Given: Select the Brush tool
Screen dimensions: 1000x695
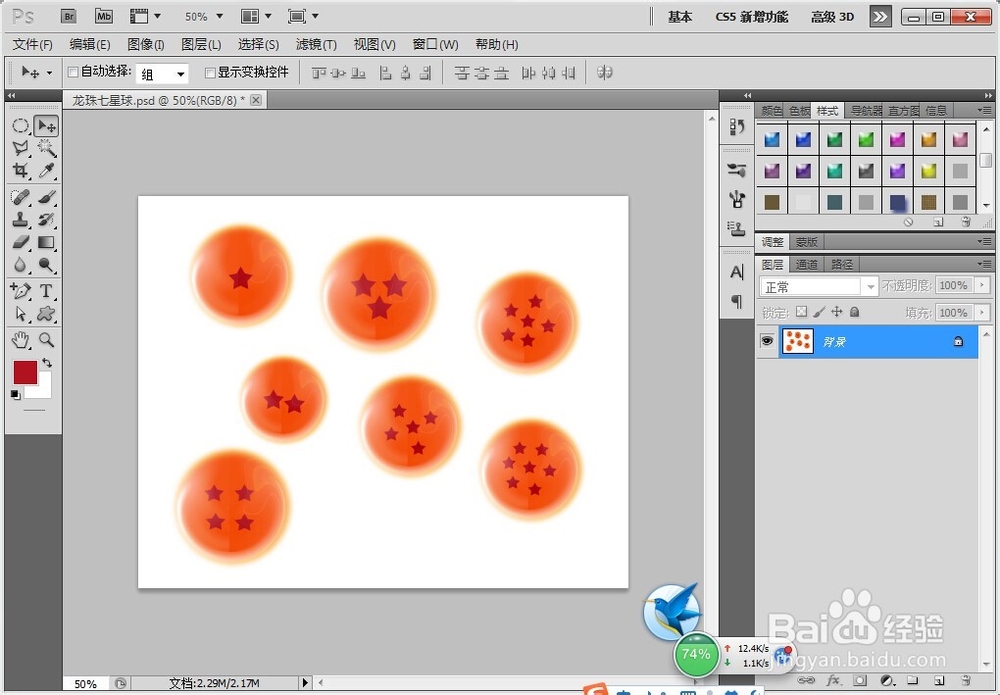Looking at the screenshot, I should point(46,197).
